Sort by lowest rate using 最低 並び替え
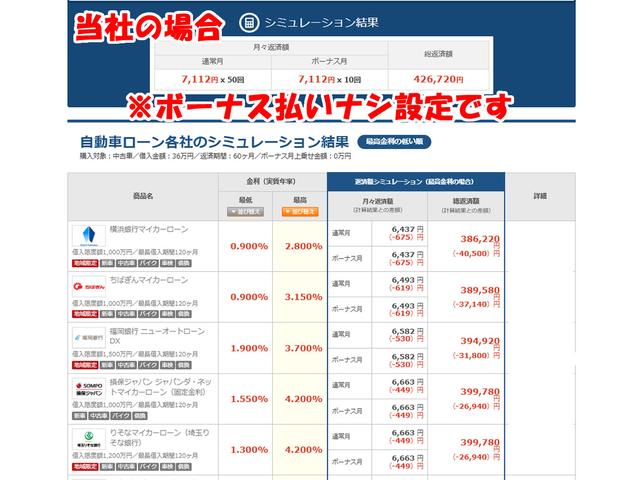 coord(248,211)
